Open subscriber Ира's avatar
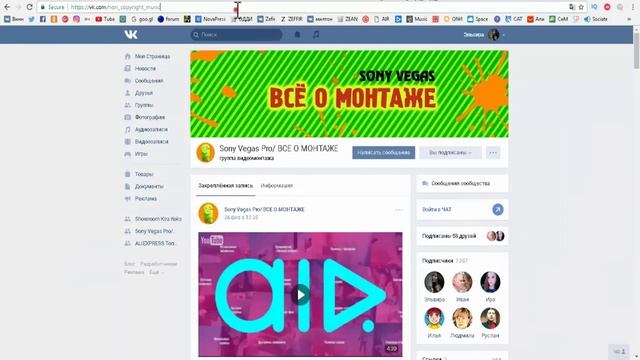The image size is (640, 360). (x=490, y=282)
